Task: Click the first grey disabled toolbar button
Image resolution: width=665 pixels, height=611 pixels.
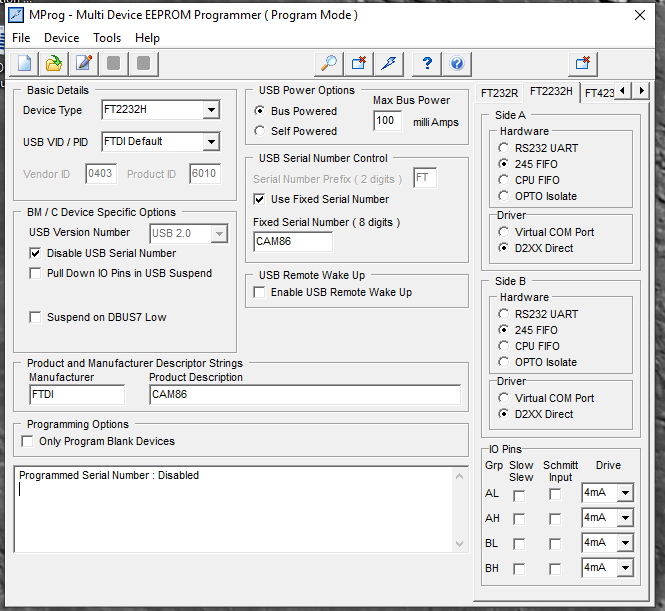Action: point(113,64)
